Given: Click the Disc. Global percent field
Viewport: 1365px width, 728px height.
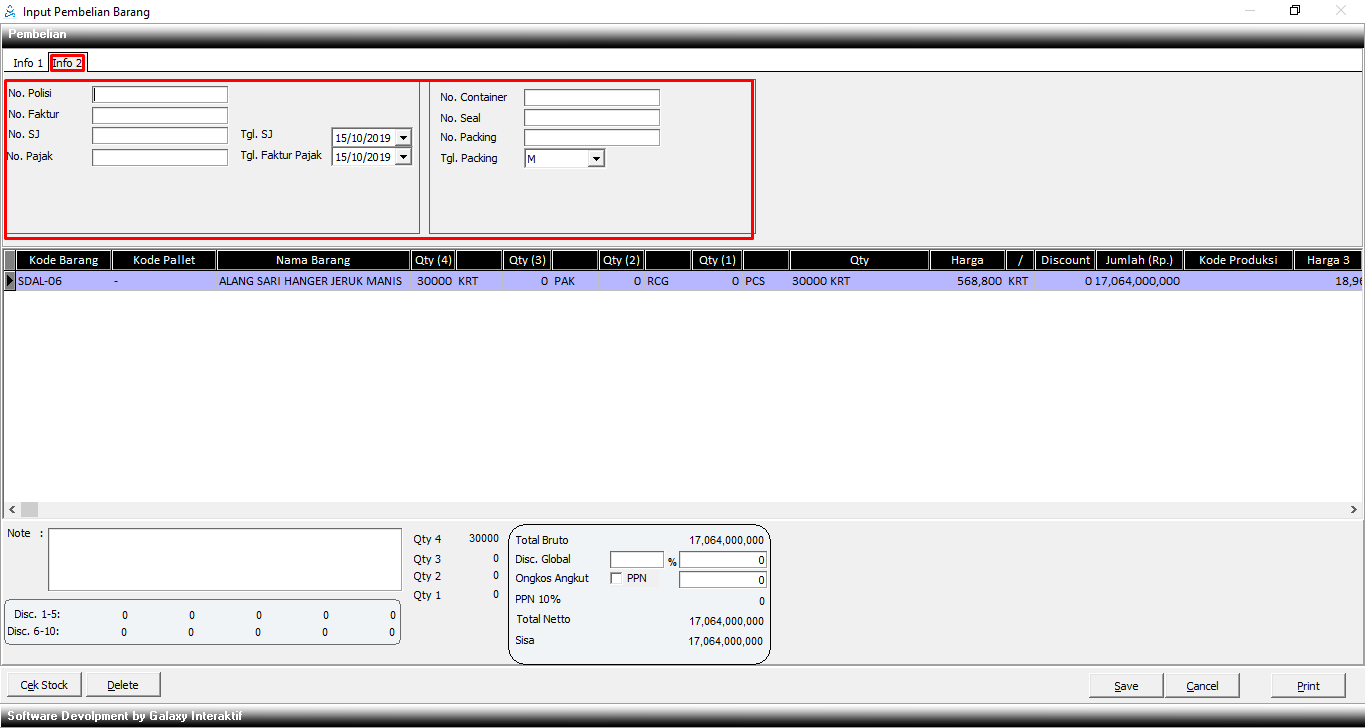Looking at the screenshot, I should 636,560.
